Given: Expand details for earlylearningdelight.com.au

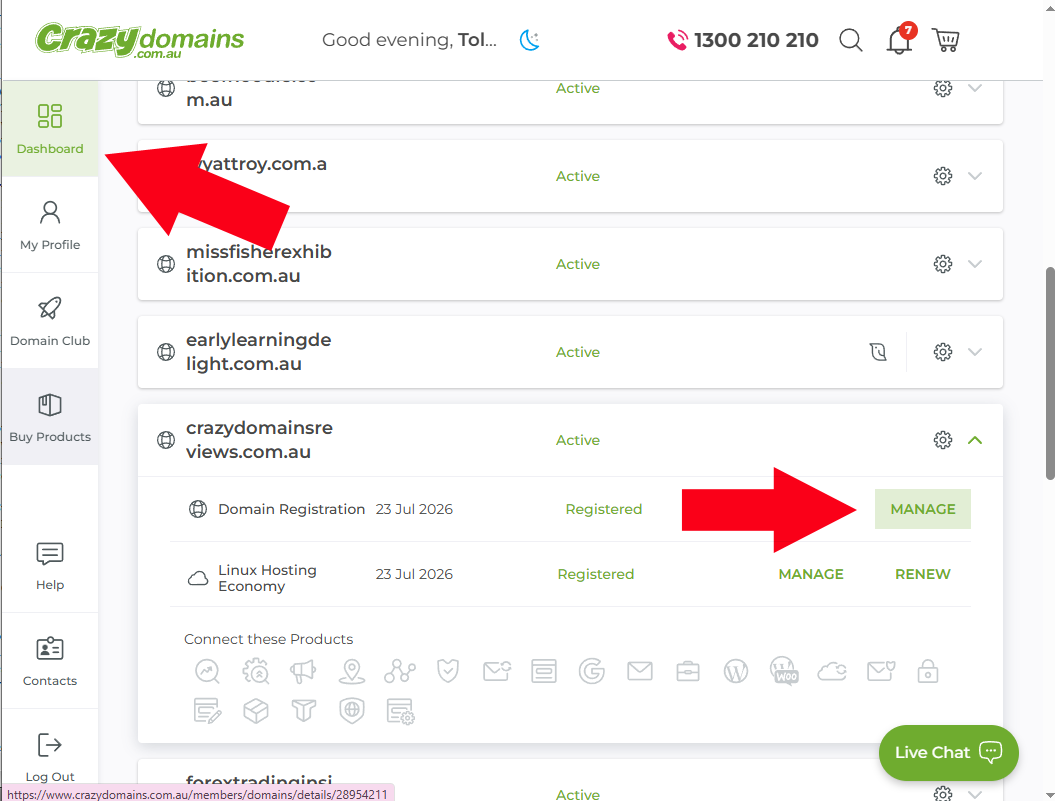Looking at the screenshot, I should [x=975, y=352].
